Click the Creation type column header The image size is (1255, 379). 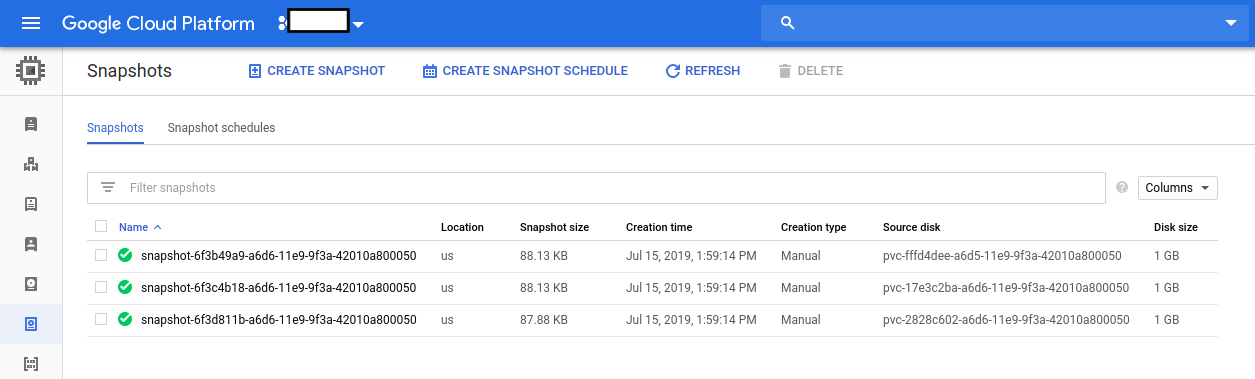tap(814, 227)
